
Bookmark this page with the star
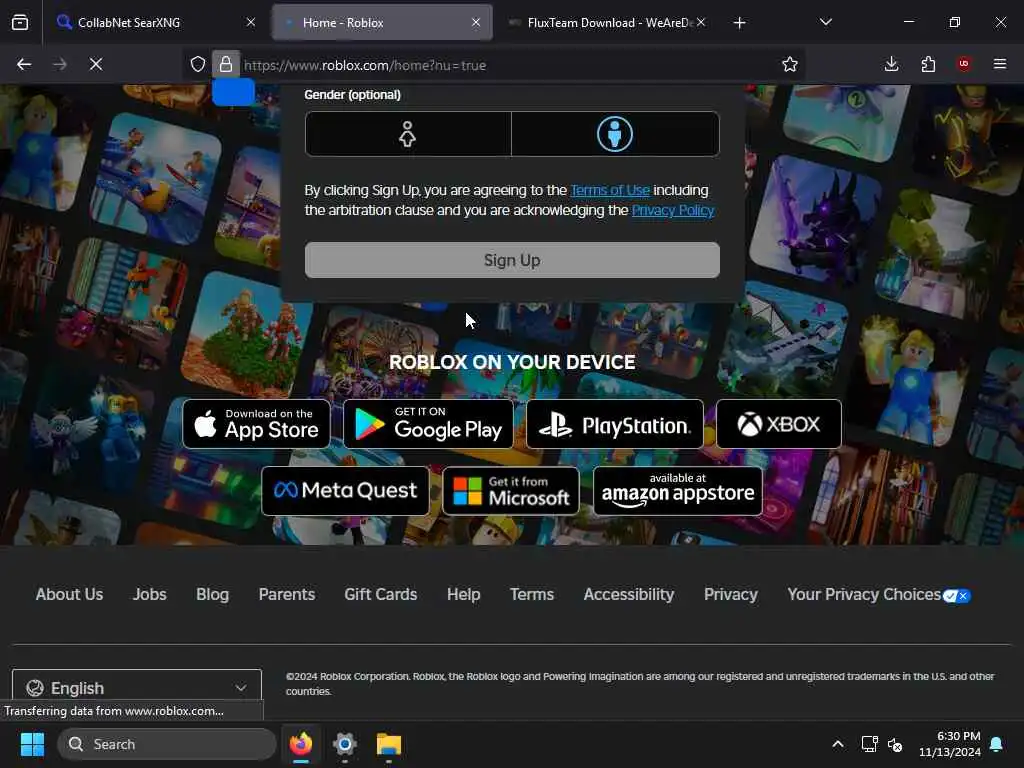(790, 64)
